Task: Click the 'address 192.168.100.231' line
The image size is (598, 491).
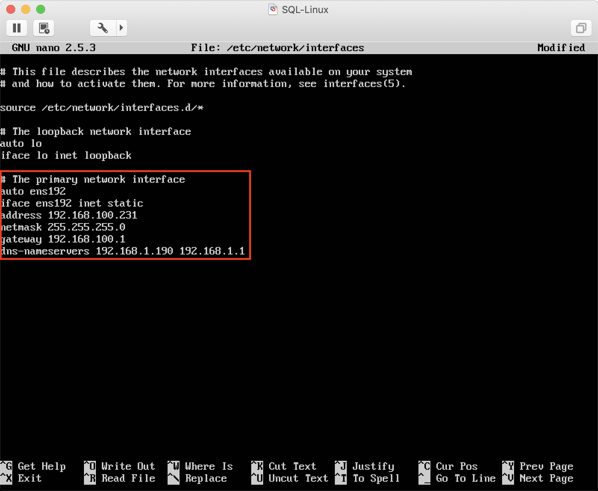Action: (69, 215)
